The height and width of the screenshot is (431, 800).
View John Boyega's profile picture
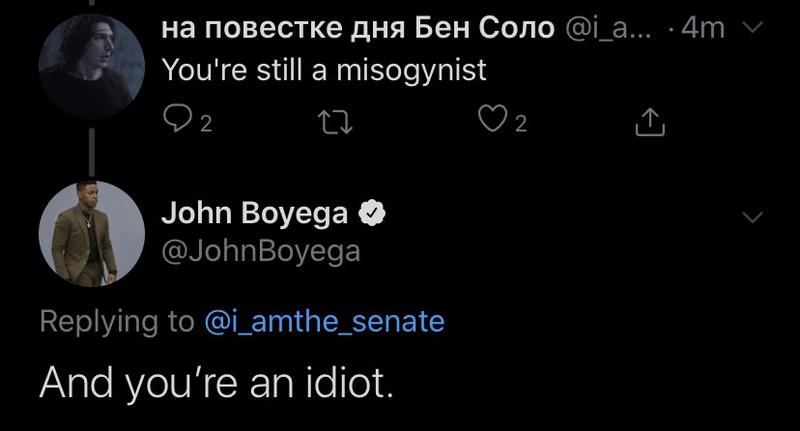(92, 233)
